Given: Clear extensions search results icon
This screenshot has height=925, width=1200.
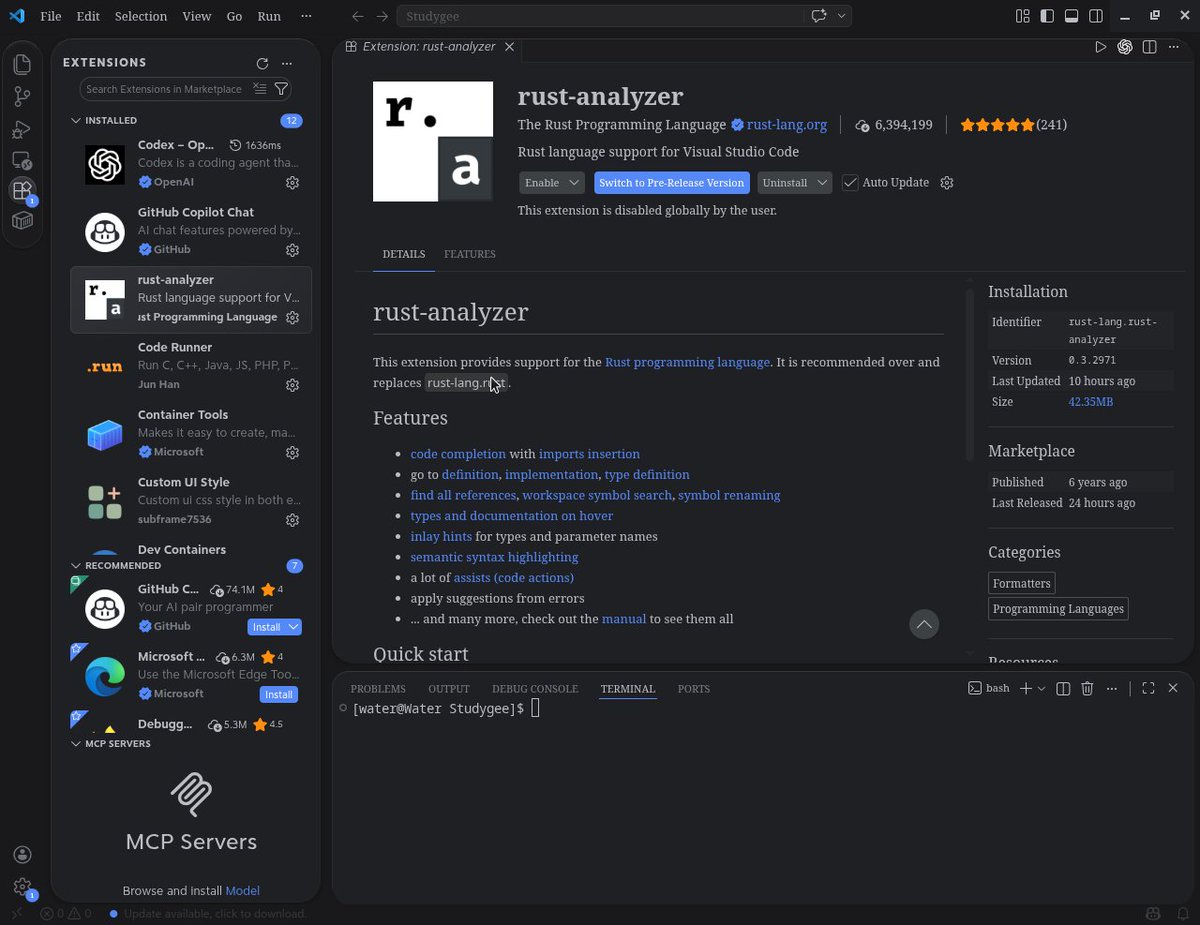Looking at the screenshot, I should 260,89.
